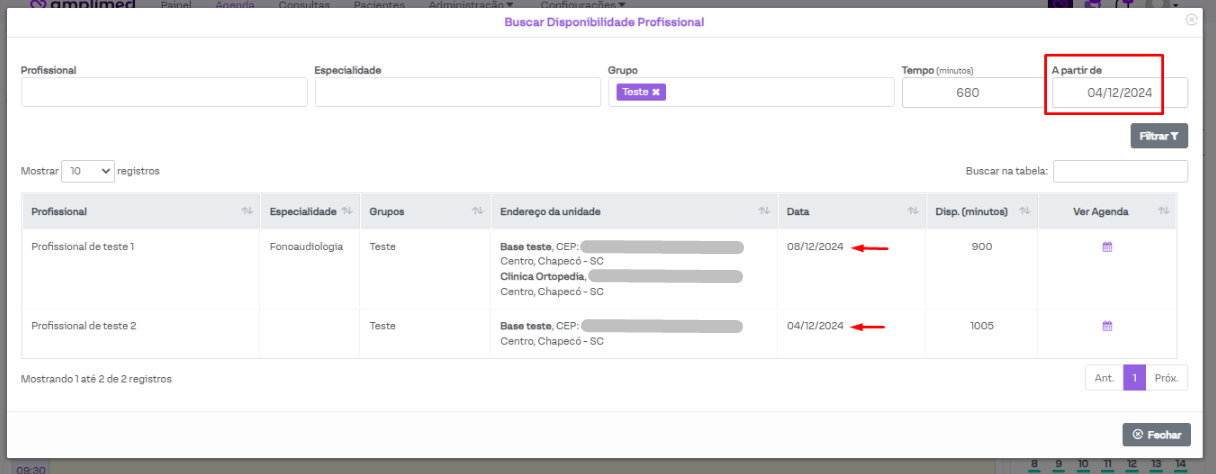The height and width of the screenshot is (474, 1216).
Task: Close the dialog with top-right X
Action: pos(1191,19)
